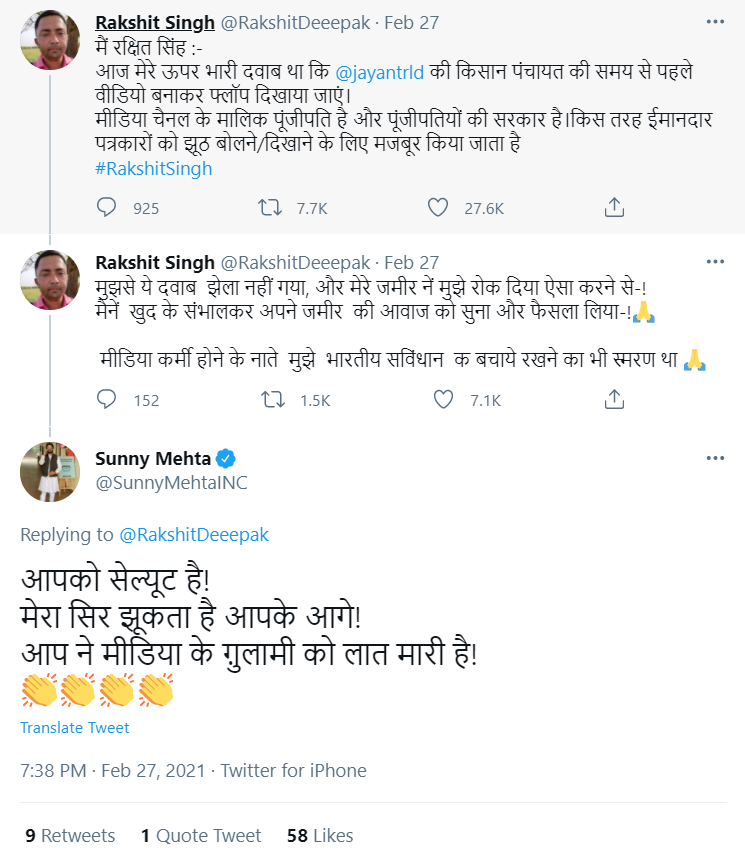
Task: Click Translate Tweet
Action: click(x=75, y=728)
